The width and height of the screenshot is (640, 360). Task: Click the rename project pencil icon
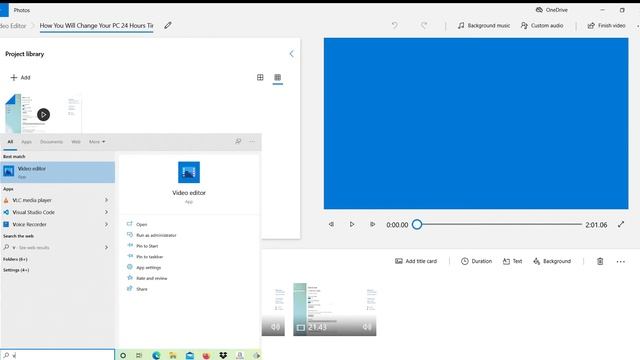click(x=168, y=25)
